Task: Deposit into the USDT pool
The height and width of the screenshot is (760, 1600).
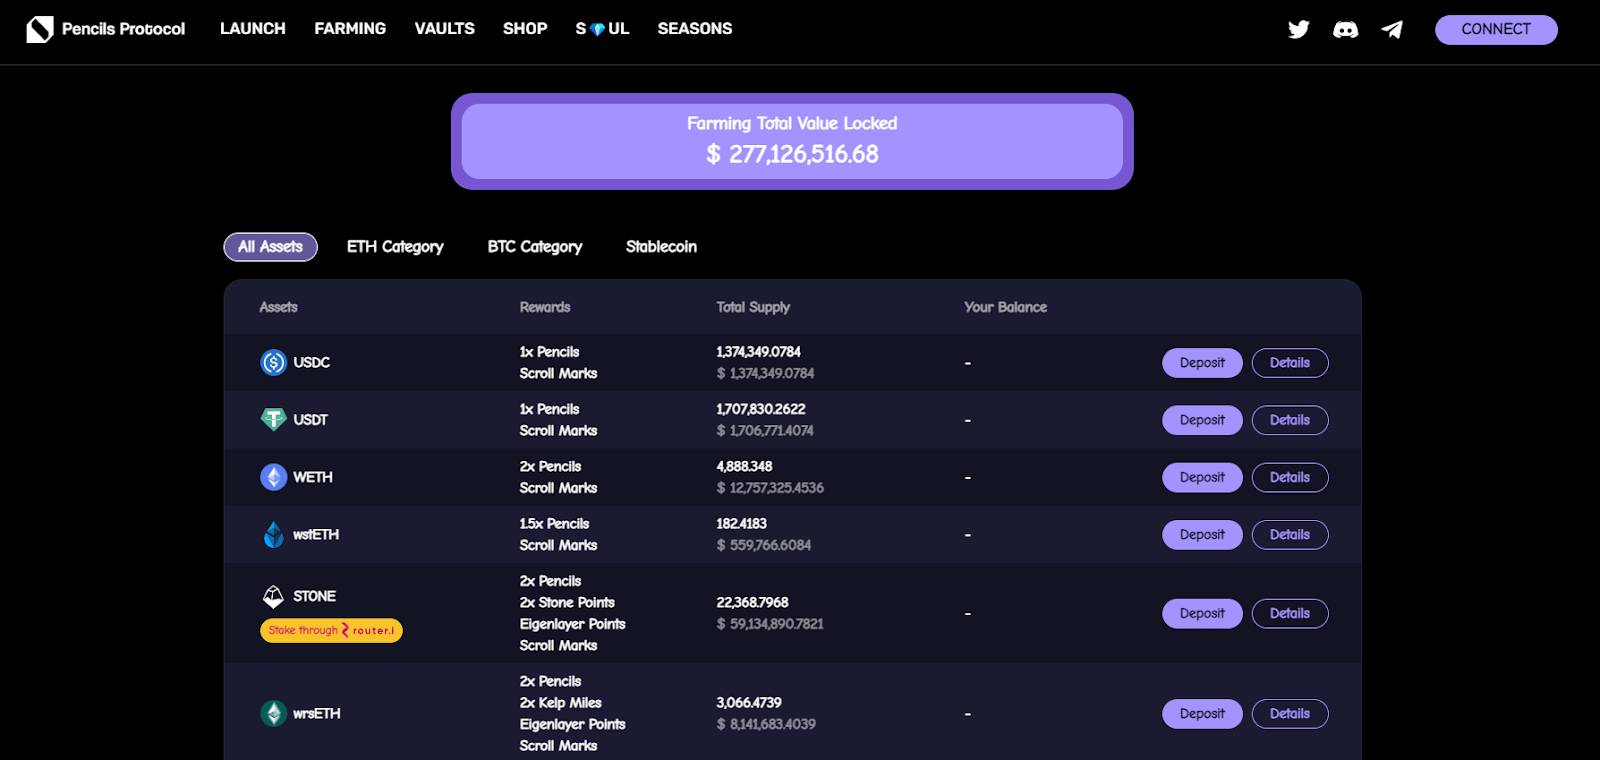Action: coord(1202,420)
